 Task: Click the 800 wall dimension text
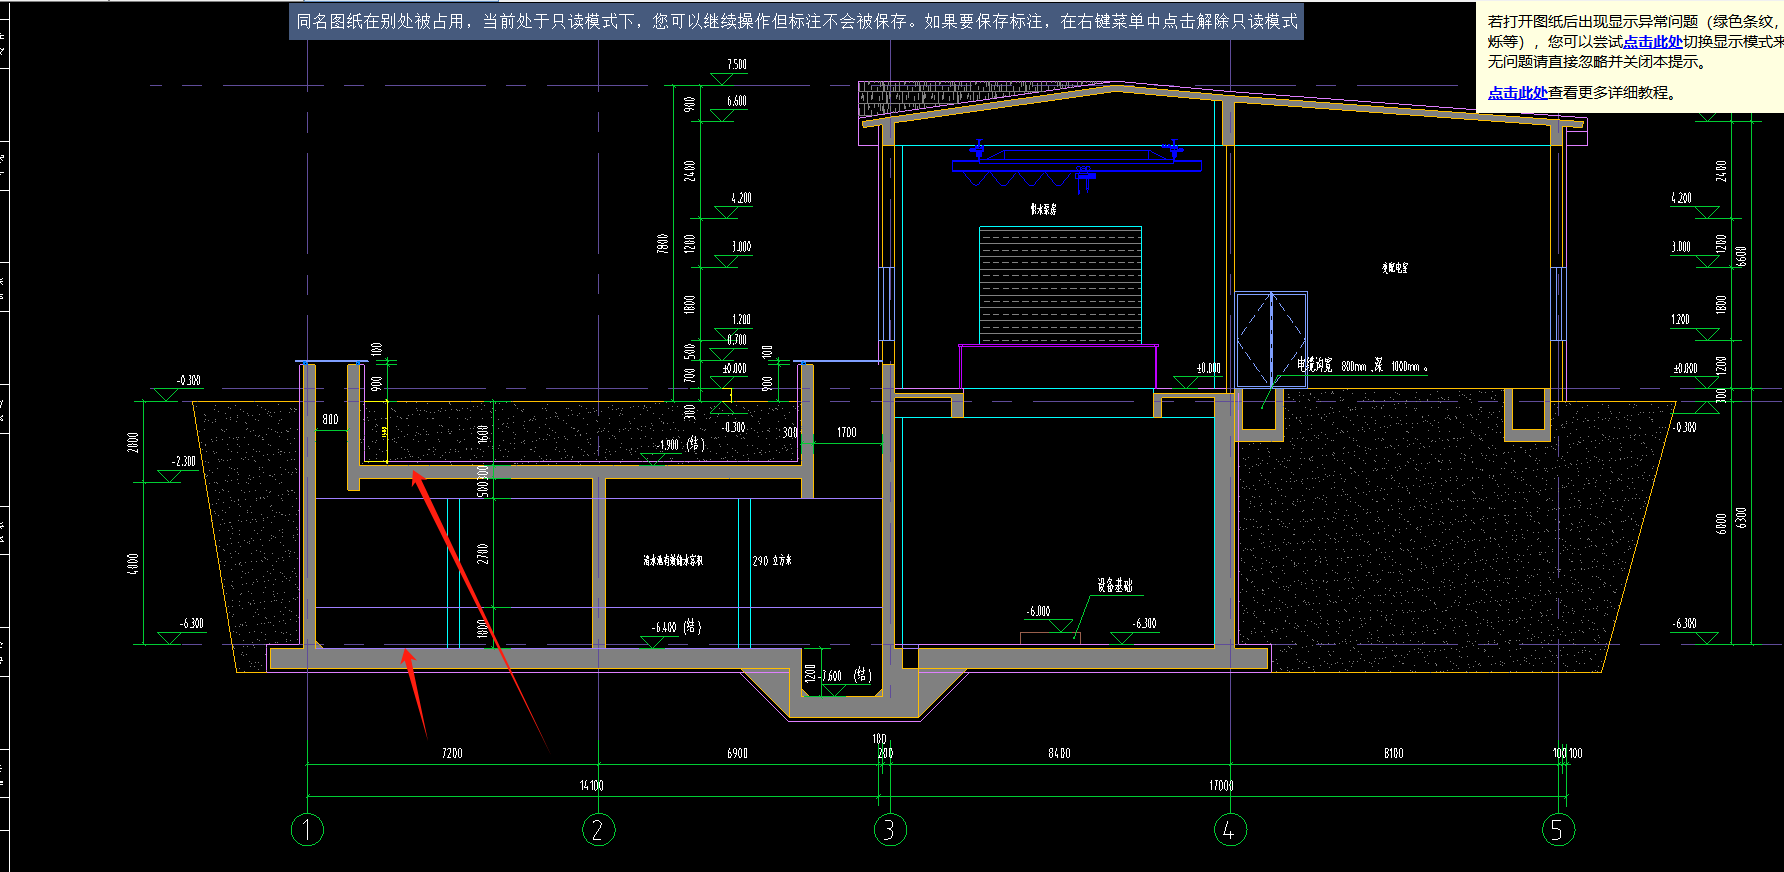[330, 419]
